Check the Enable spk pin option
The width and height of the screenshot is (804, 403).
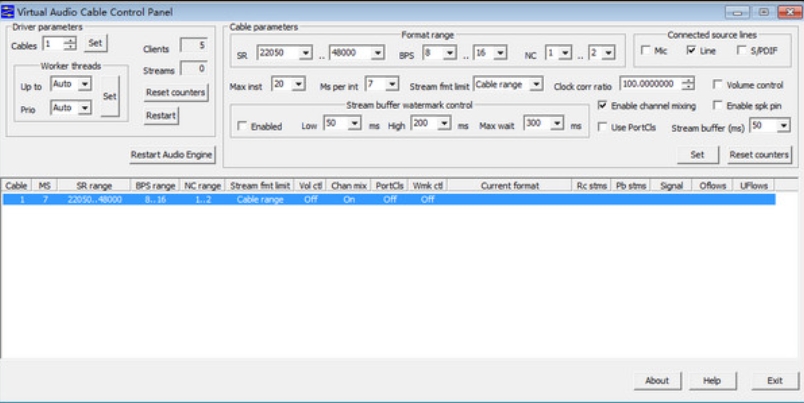[x=718, y=106]
